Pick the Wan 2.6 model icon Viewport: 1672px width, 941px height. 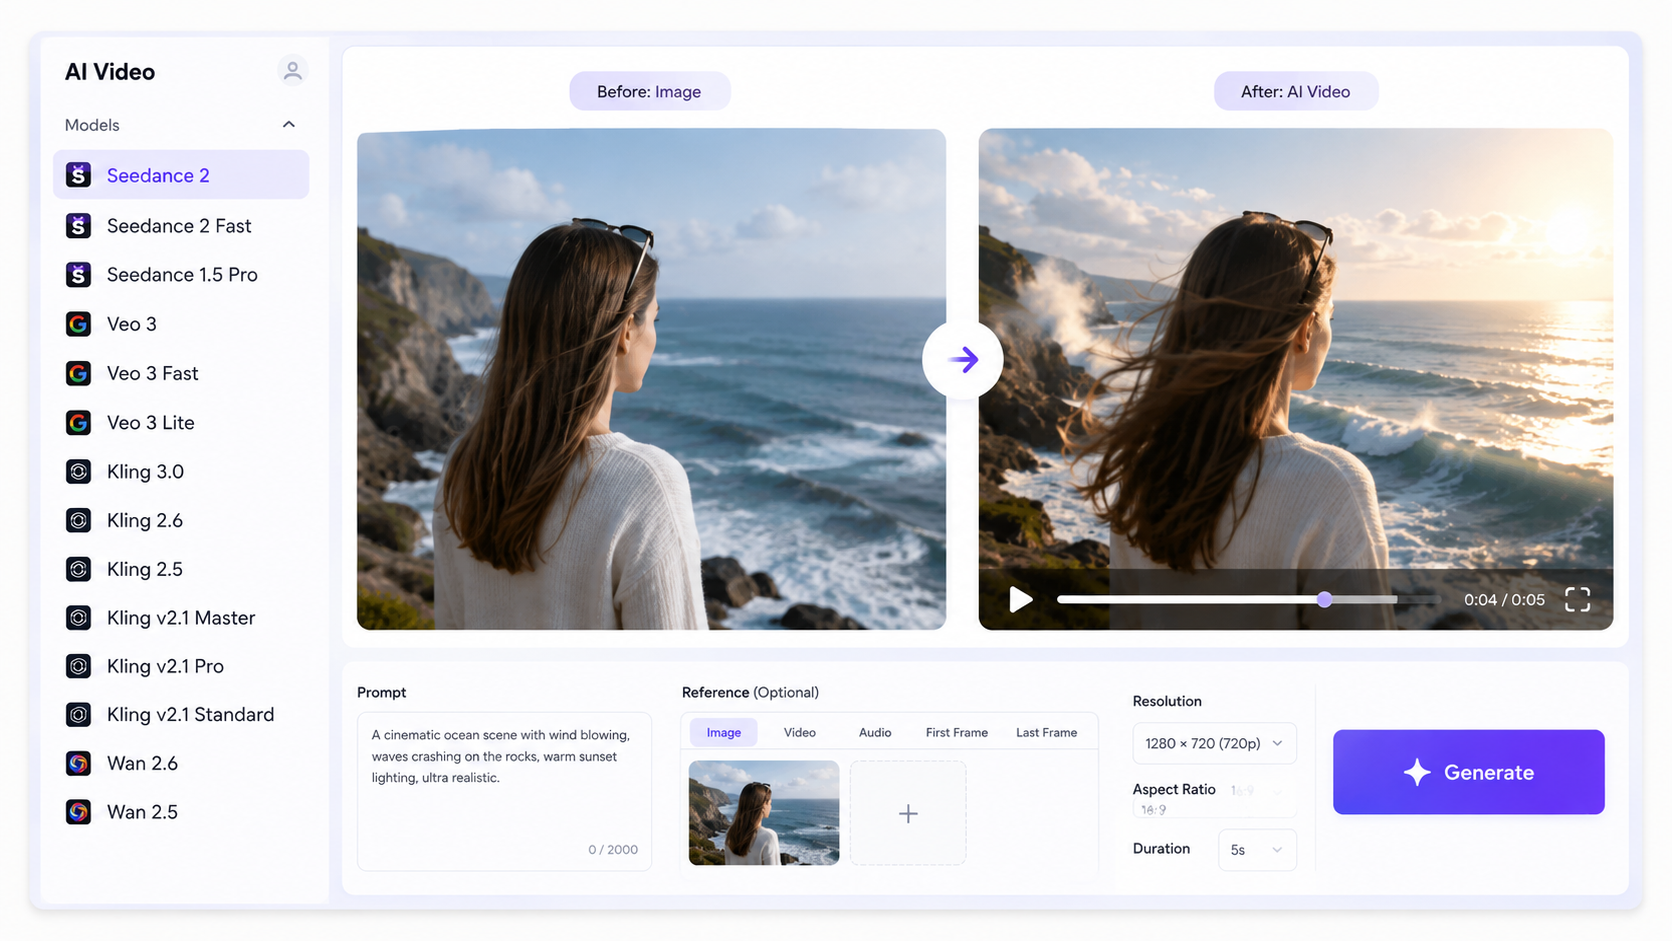click(78, 764)
